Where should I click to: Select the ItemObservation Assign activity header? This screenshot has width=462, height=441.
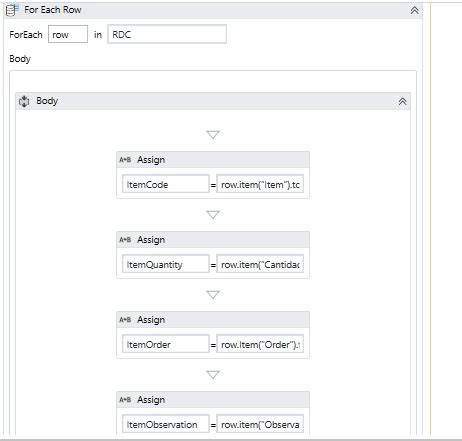click(x=213, y=400)
